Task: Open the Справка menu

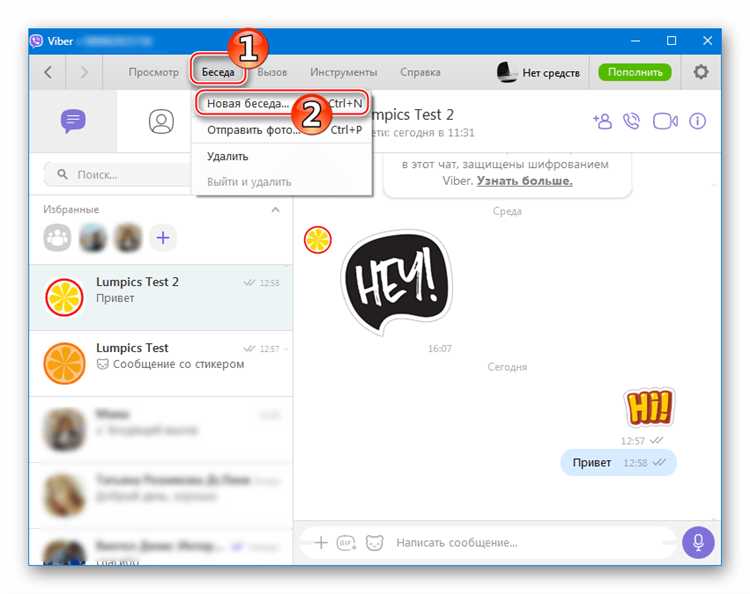Action: 420,72
